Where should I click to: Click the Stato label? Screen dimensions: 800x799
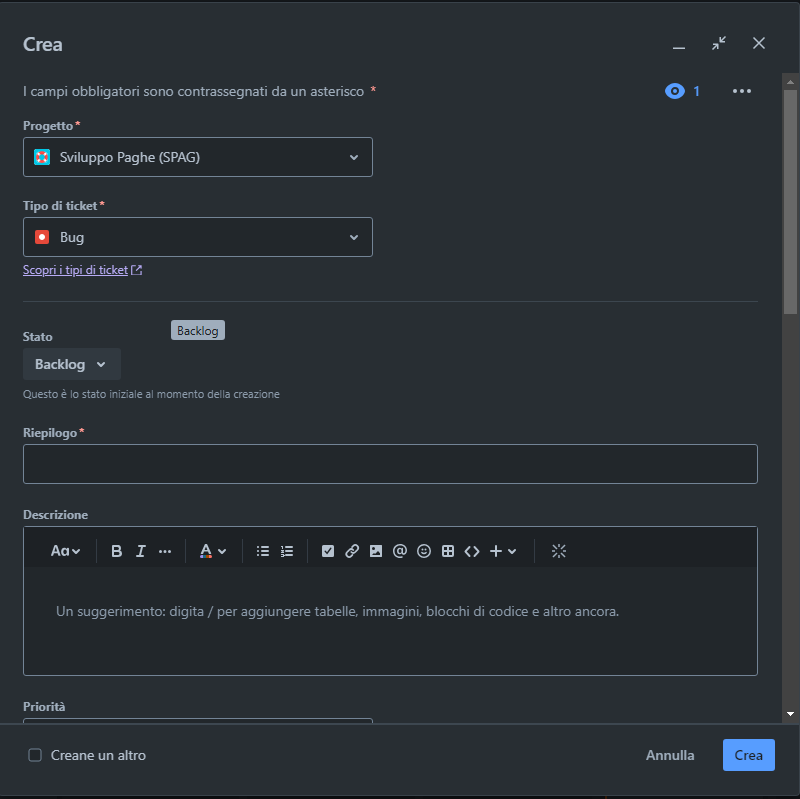point(37,337)
